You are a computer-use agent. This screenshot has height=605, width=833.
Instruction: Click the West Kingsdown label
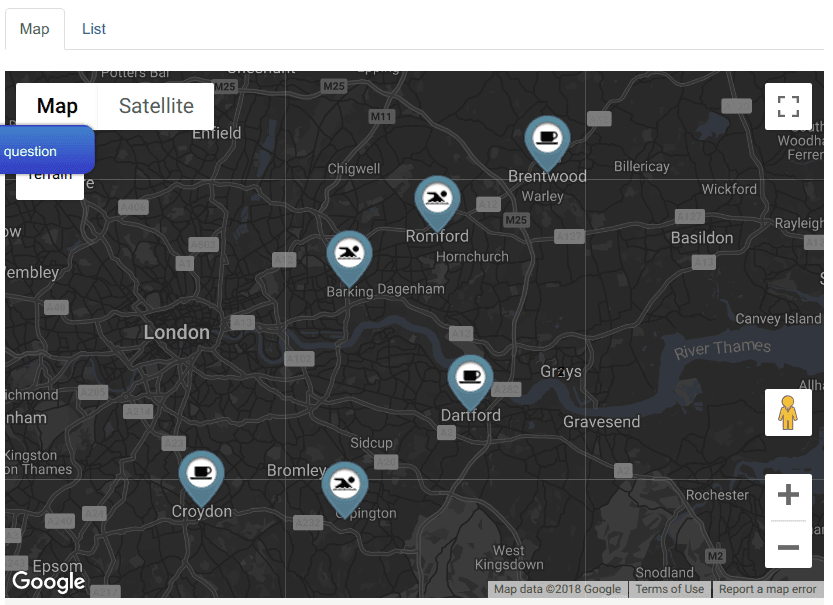509,557
